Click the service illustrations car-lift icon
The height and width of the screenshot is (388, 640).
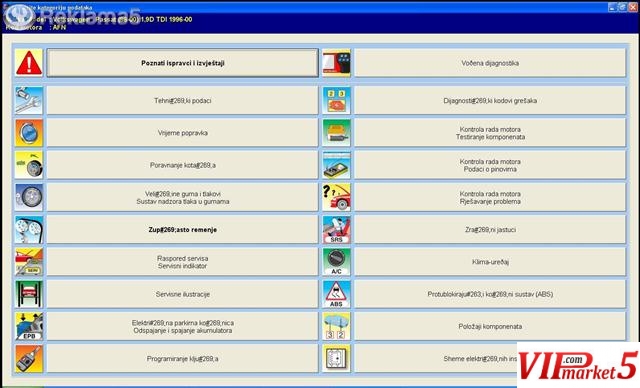click(x=29, y=294)
